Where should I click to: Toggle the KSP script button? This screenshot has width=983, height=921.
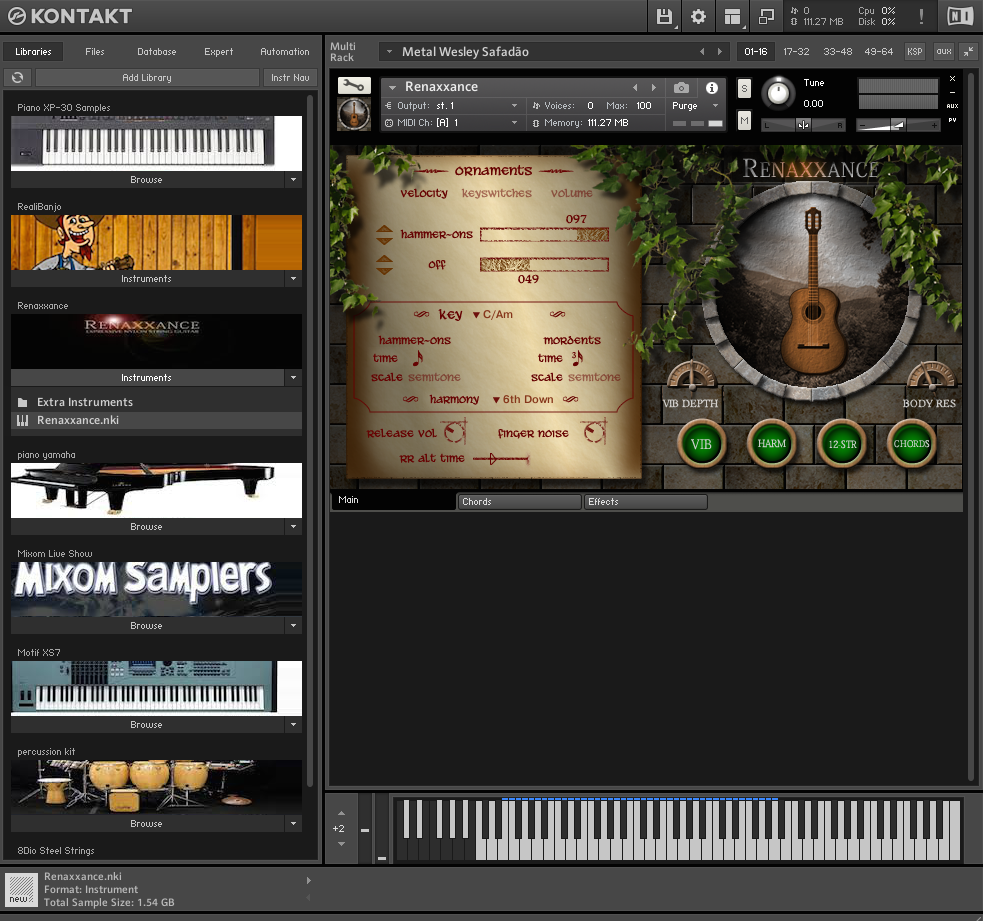(915, 51)
